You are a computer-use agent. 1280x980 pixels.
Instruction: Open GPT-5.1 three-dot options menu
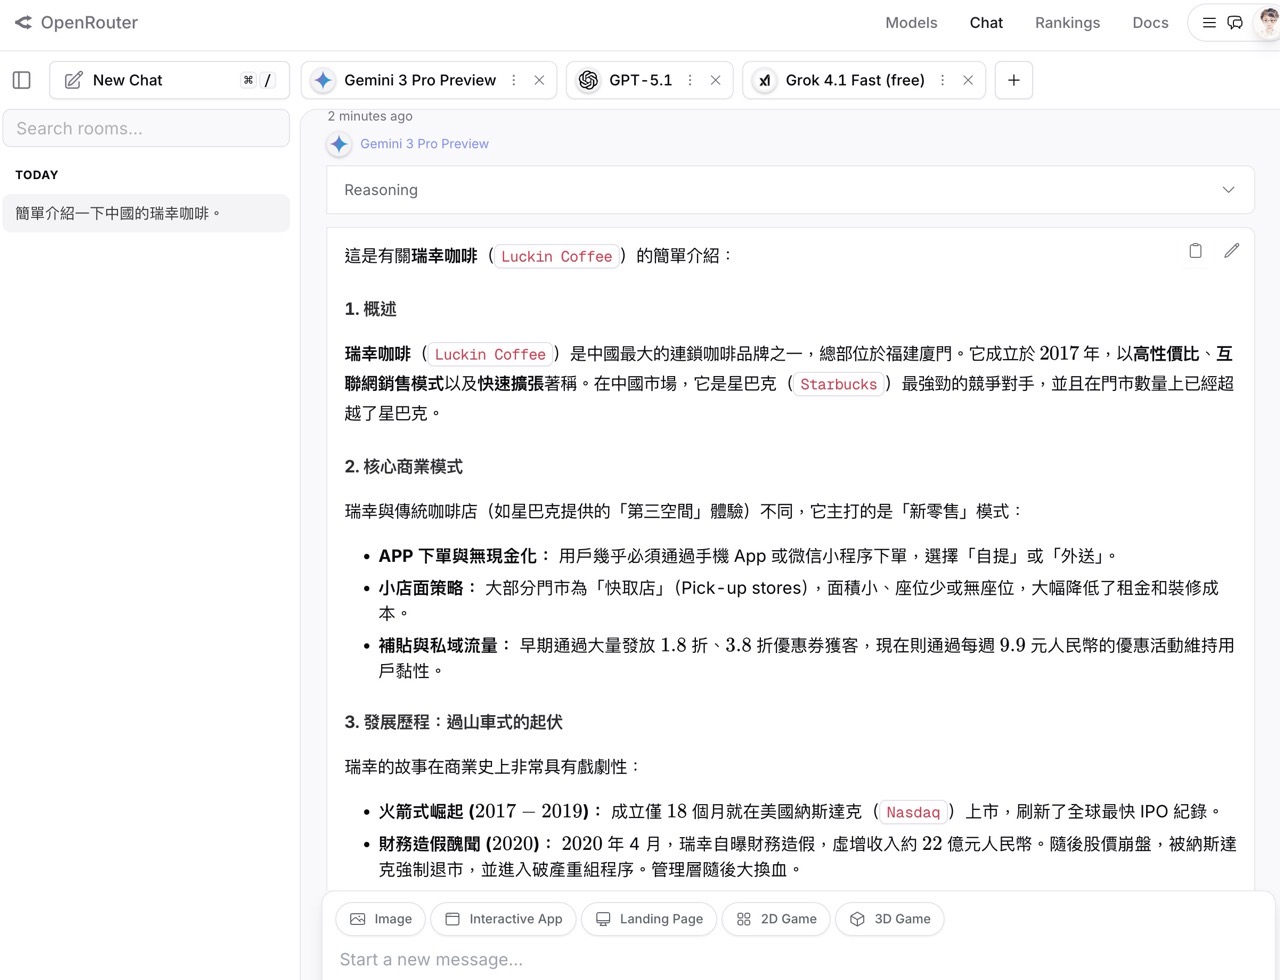point(690,80)
